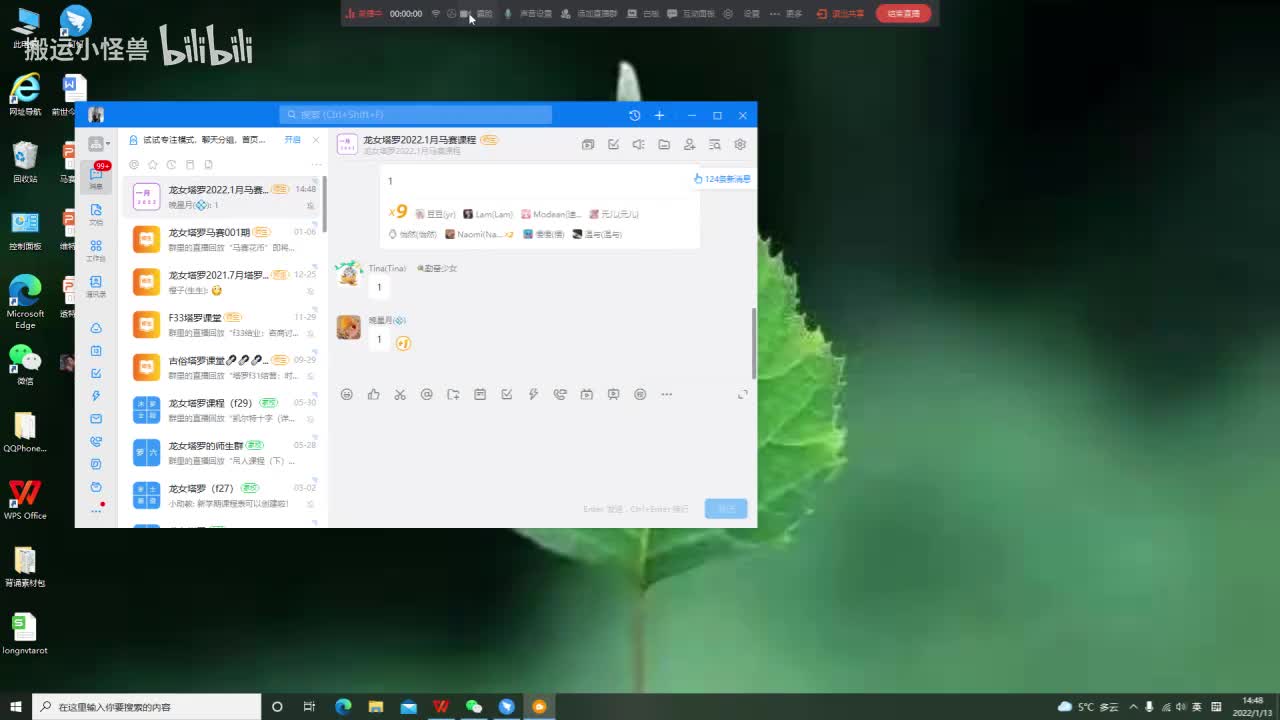Expand message input to full size
Image resolution: width=1280 pixels, height=720 pixels.
point(742,394)
